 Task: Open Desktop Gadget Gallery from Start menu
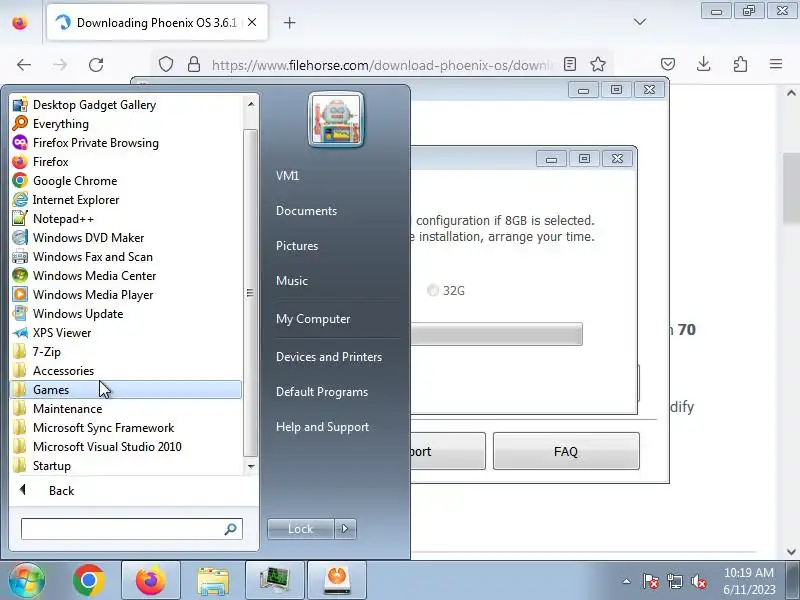(x=126, y=105)
